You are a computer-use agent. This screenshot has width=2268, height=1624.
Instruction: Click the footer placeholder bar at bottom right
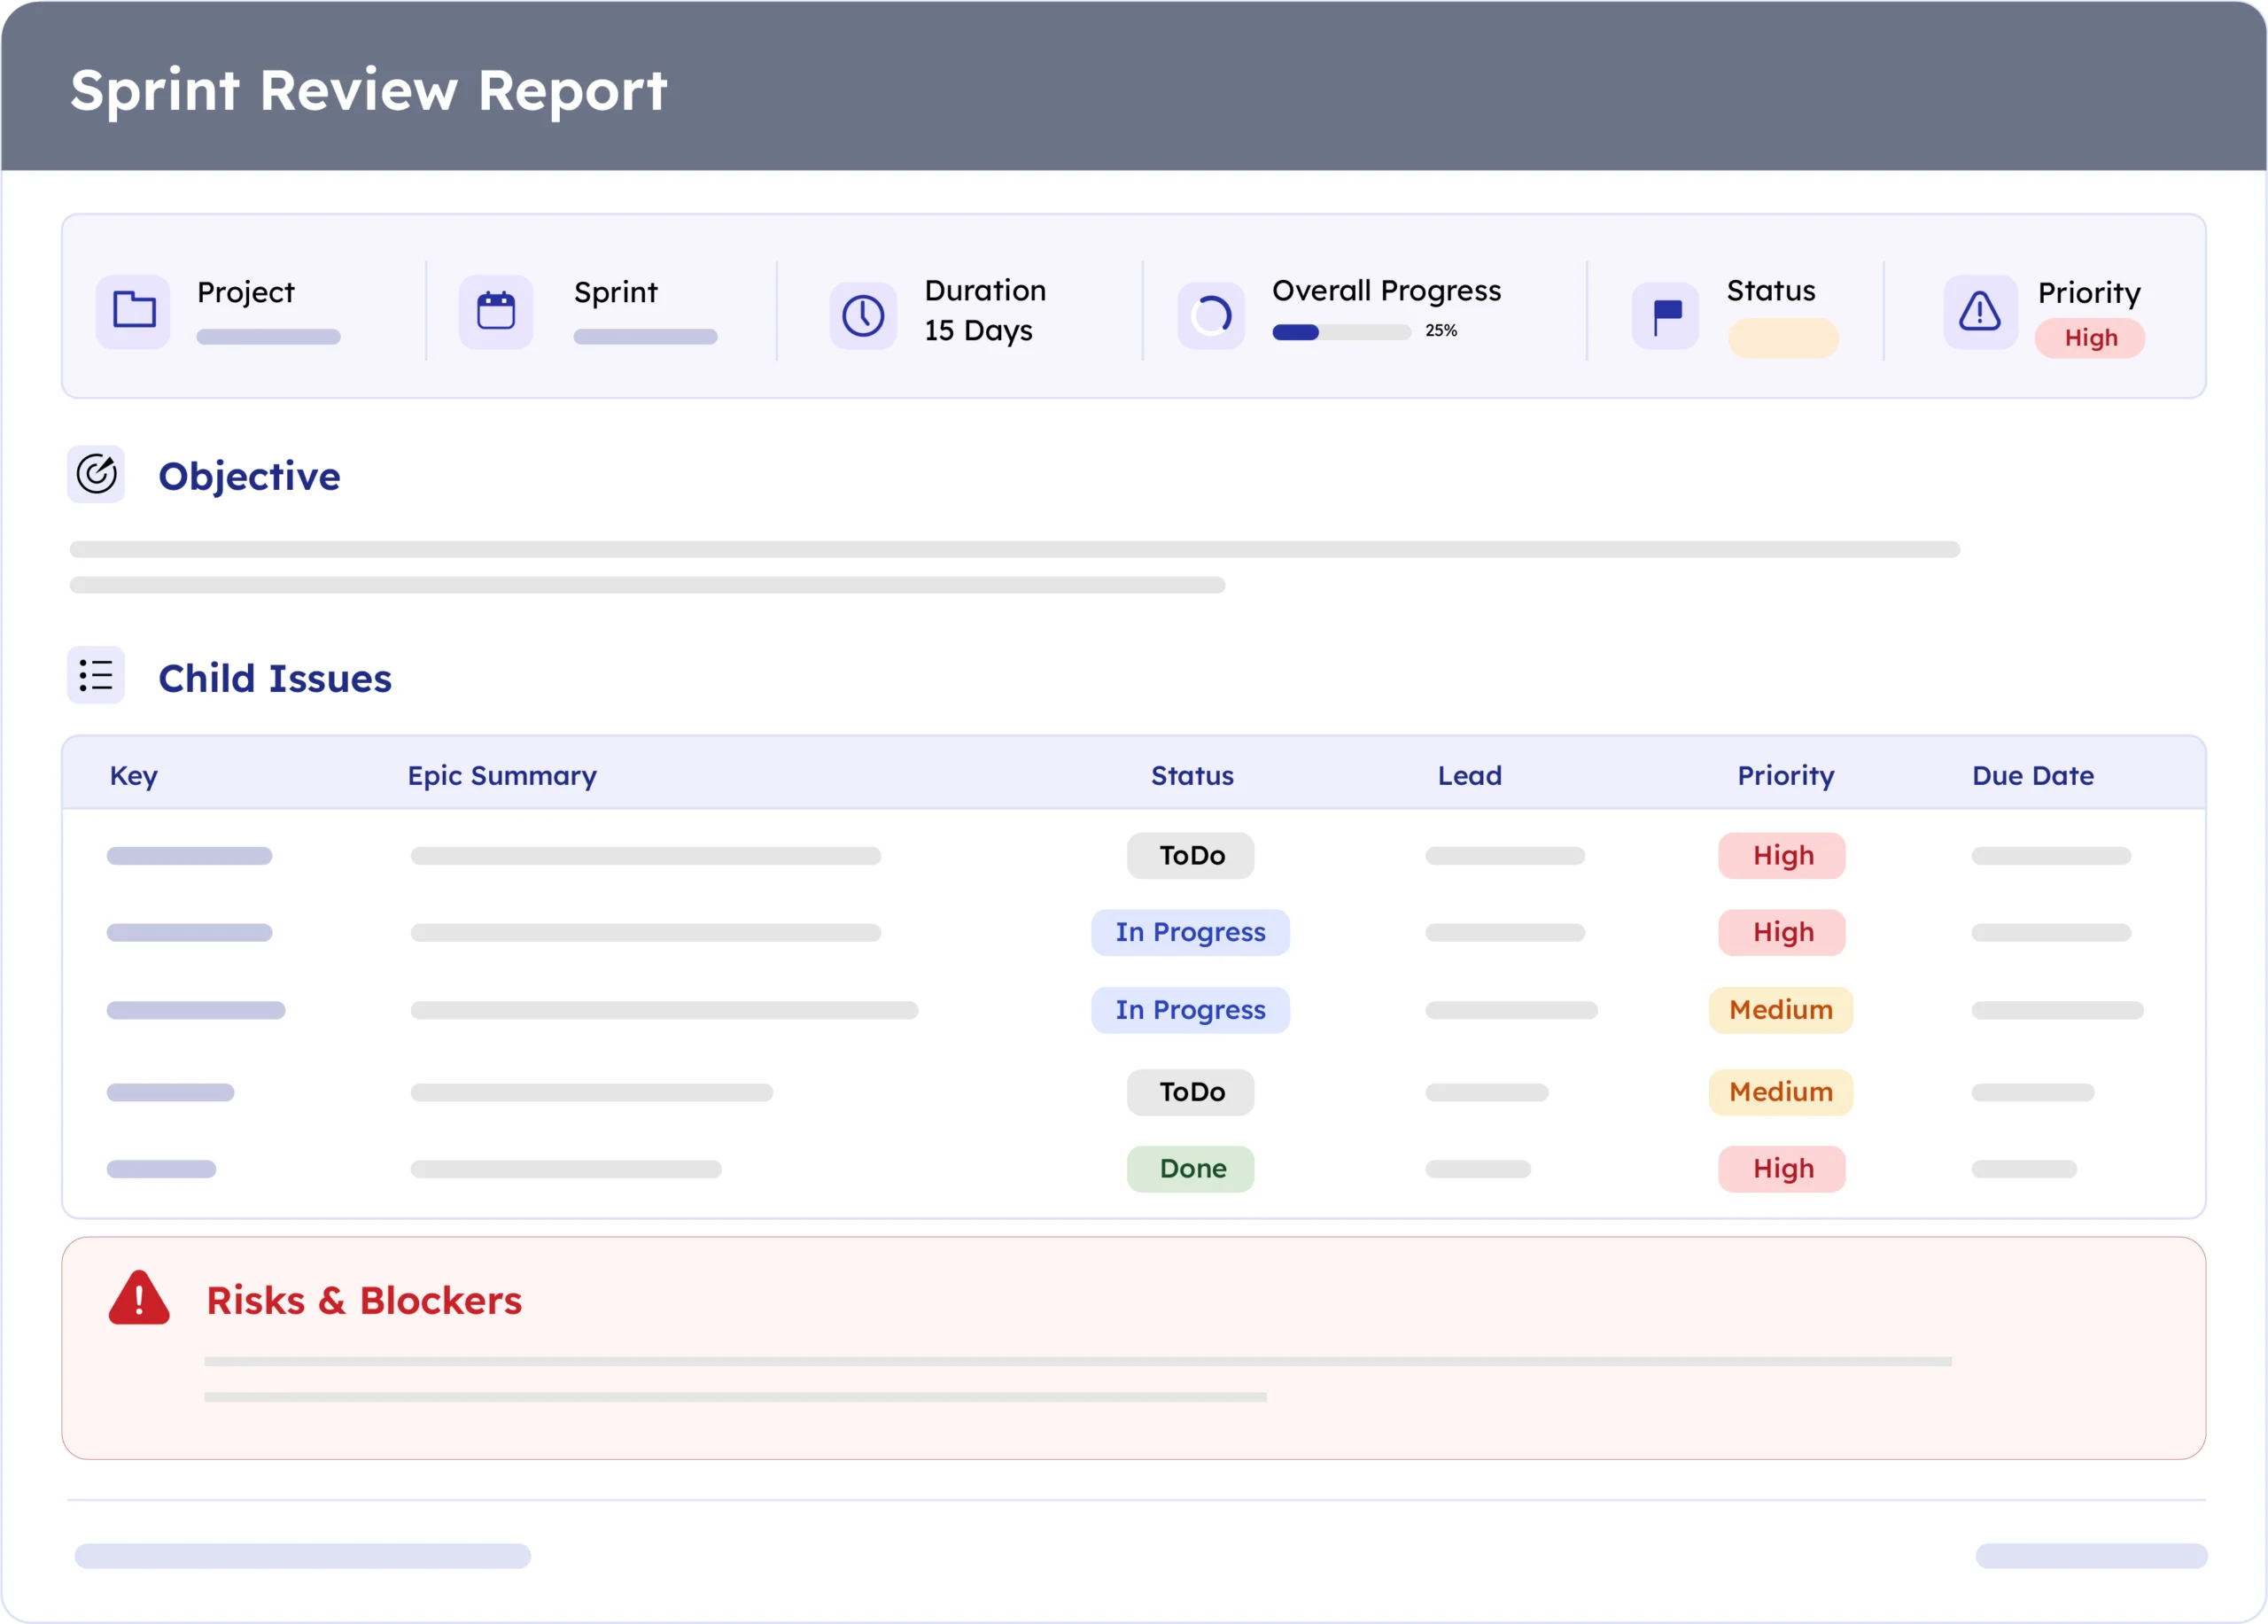click(2091, 1556)
